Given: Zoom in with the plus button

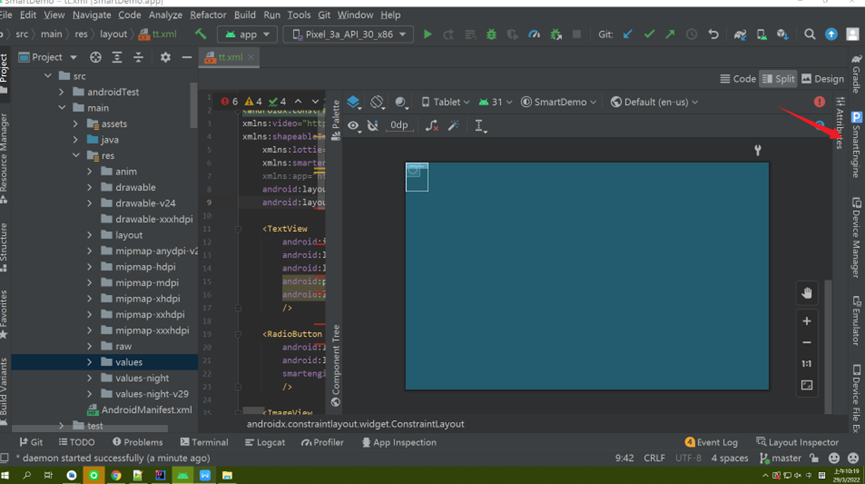Looking at the screenshot, I should [806, 321].
